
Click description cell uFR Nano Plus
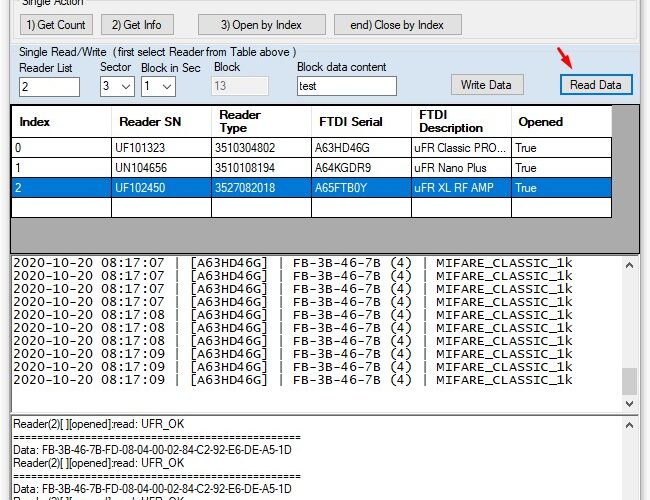tap(461, 168)
